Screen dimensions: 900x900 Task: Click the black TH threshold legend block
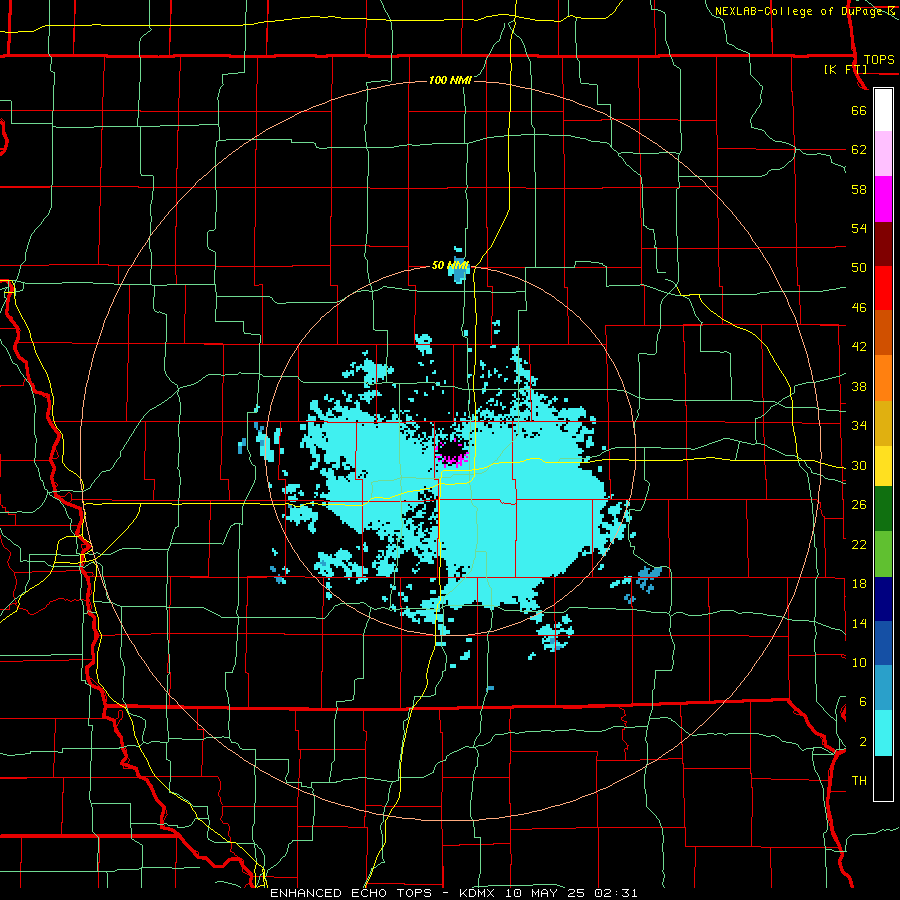pyautogui.click(x=883, y=778)
